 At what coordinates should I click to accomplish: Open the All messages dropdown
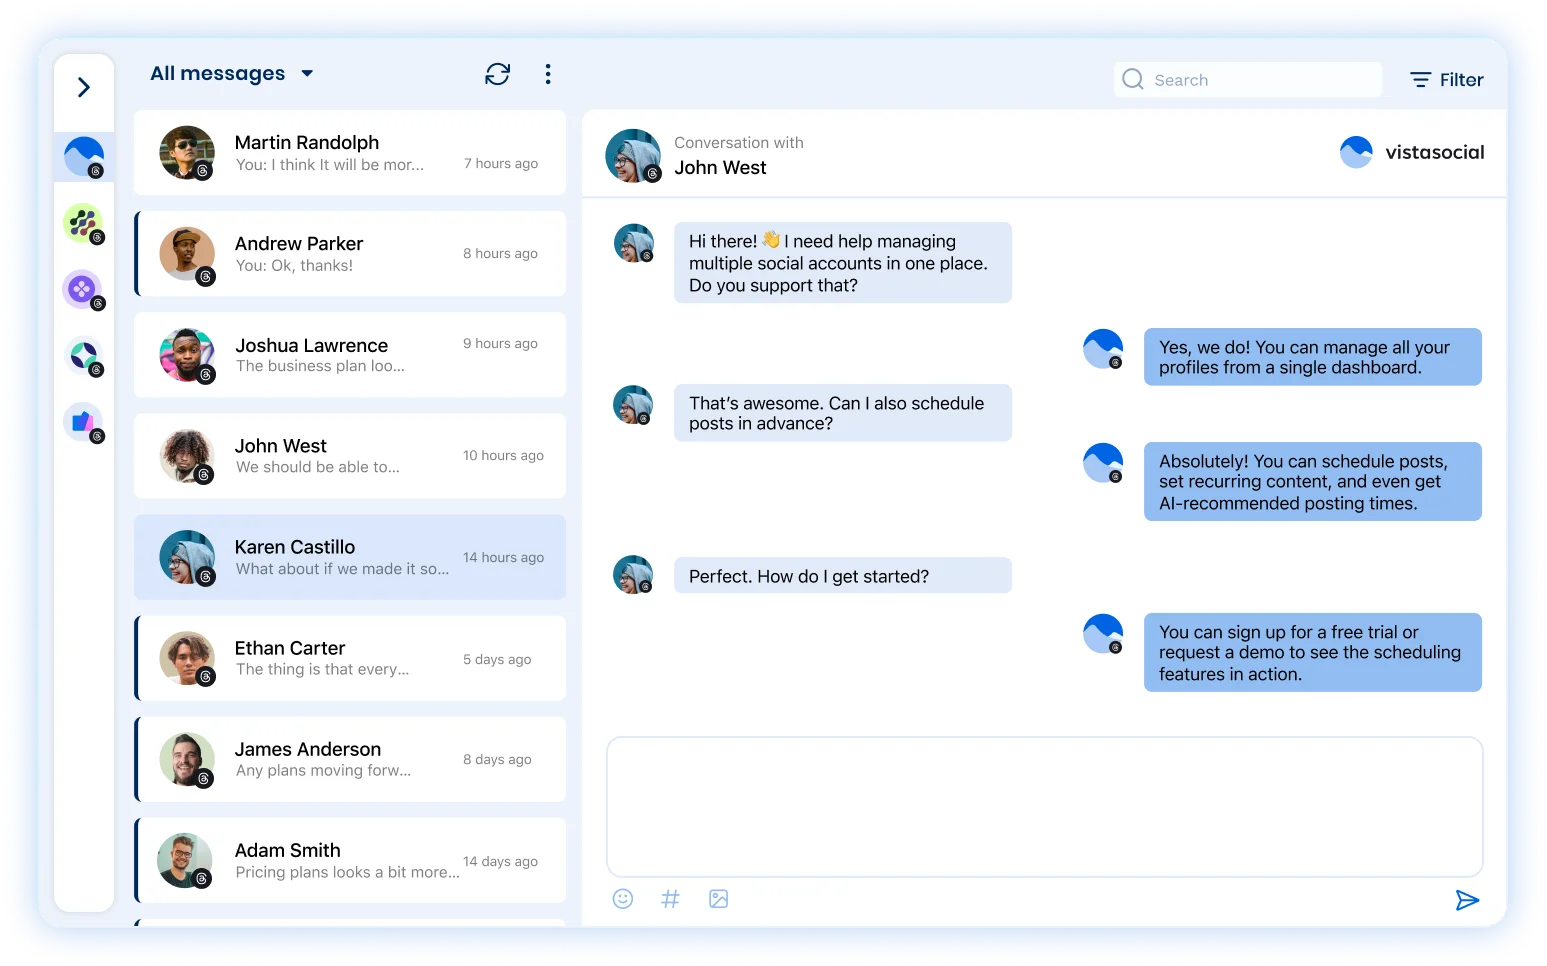(x=232, y=73)
